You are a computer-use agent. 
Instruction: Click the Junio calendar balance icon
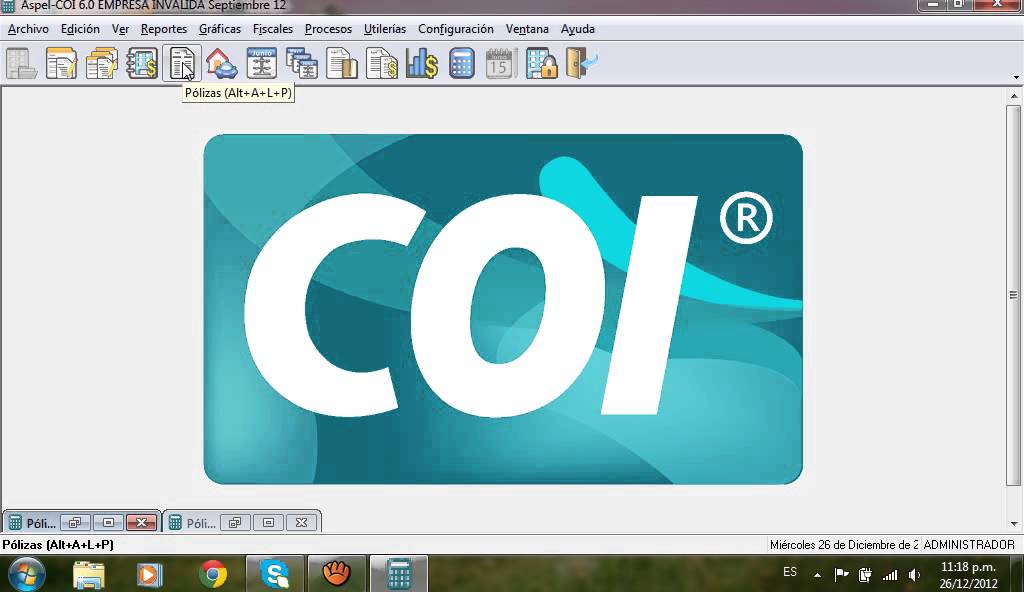pyautogui.click(x=261, y=63)
